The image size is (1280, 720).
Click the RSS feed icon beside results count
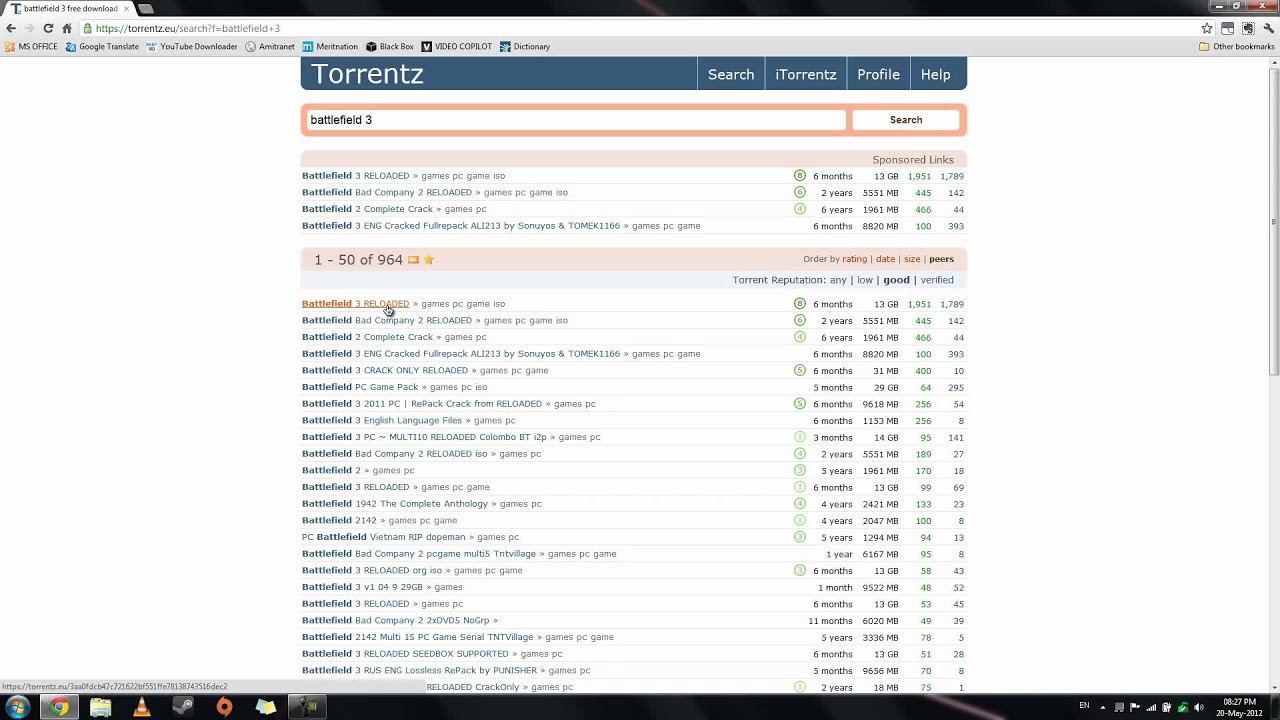point(413,260)
